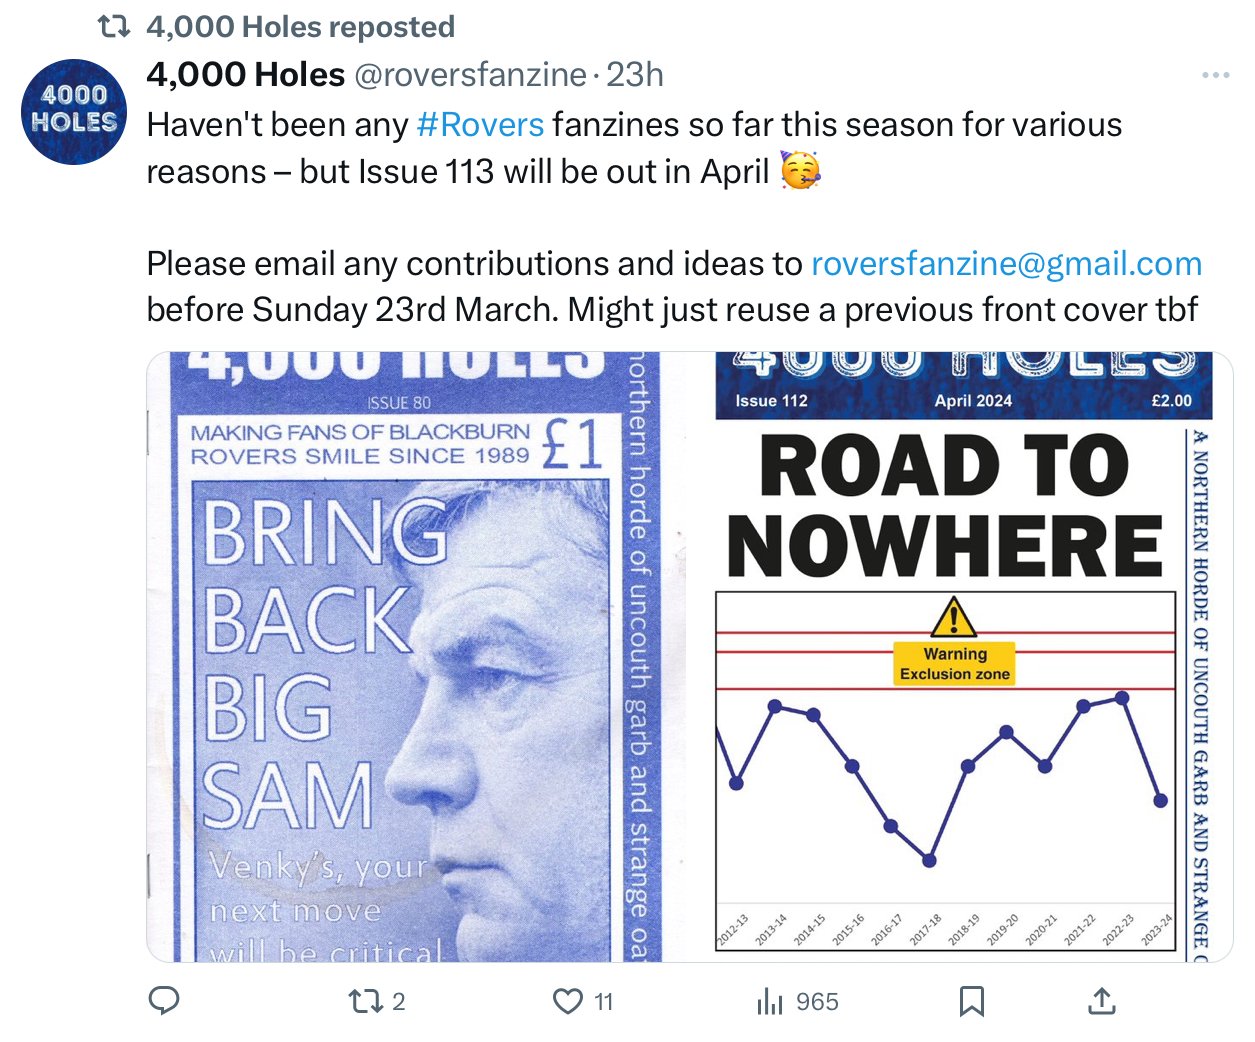
Task: View analytics via the 965 views icon
Action: click(x=770, y=1001)
